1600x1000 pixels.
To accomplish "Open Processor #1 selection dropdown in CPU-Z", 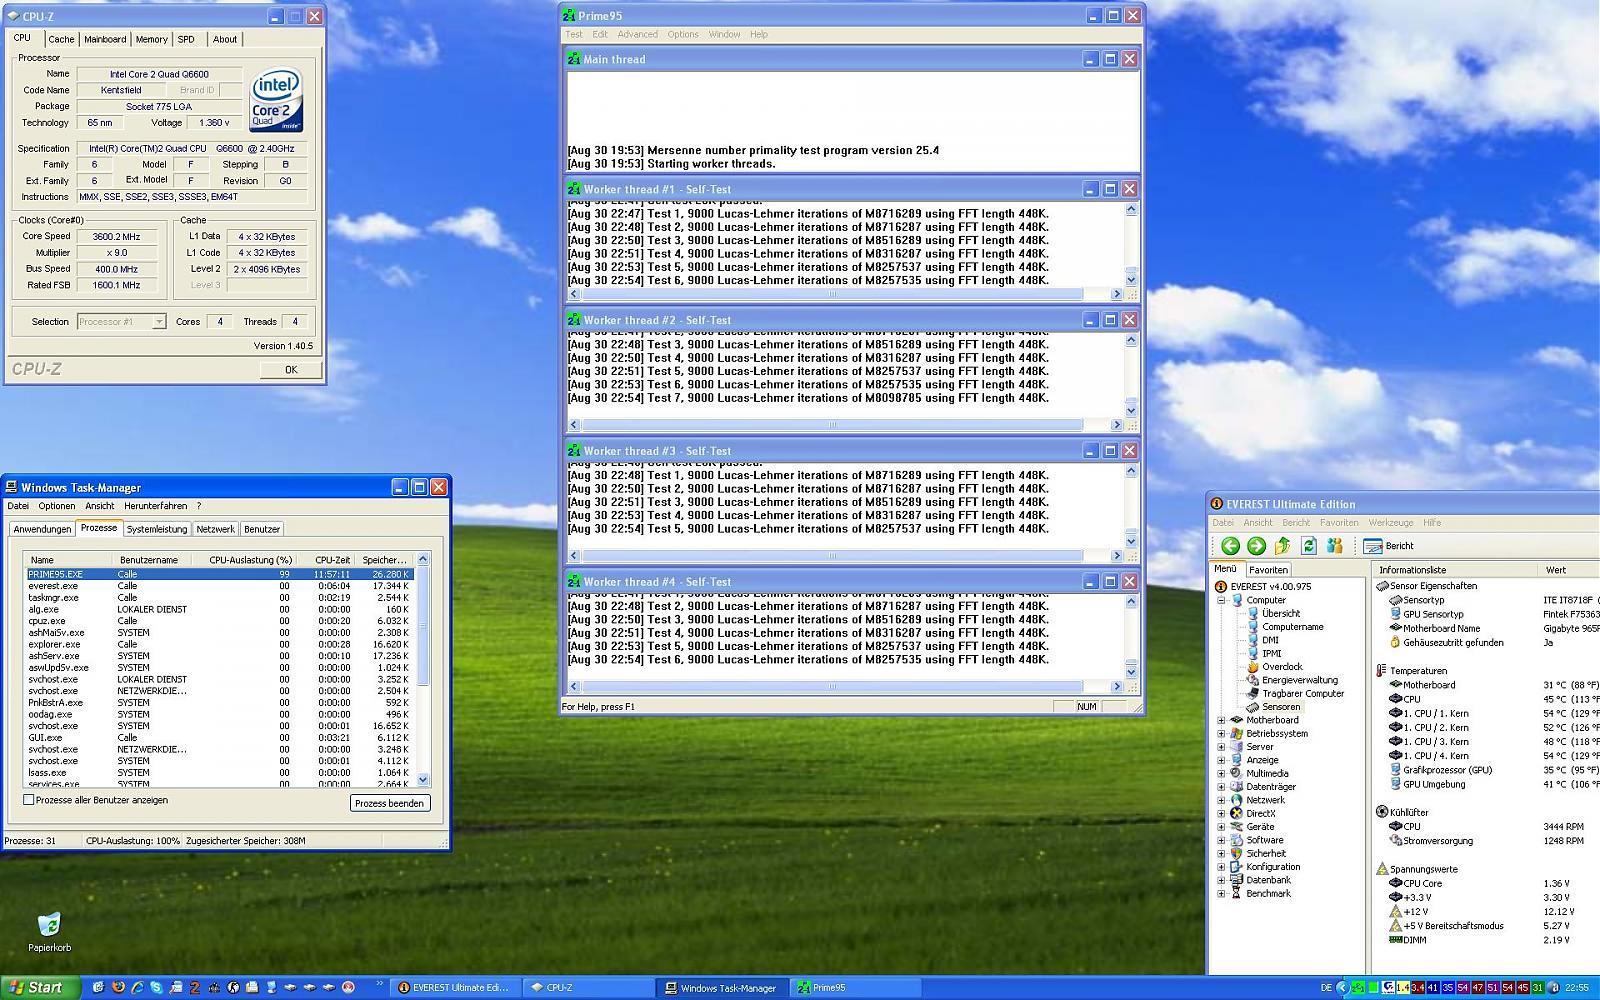I will (158, 322).
